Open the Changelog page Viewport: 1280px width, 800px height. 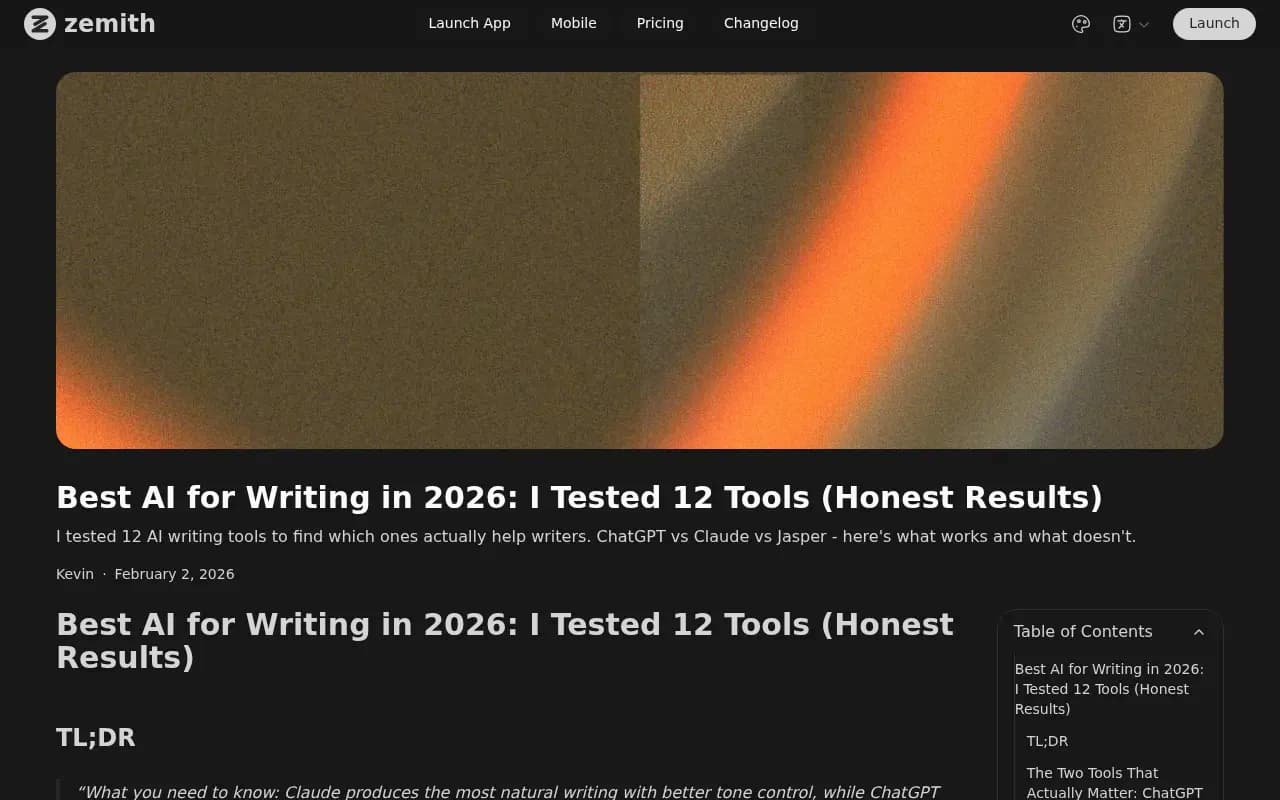pyautogui.click(x=761, y=23)
